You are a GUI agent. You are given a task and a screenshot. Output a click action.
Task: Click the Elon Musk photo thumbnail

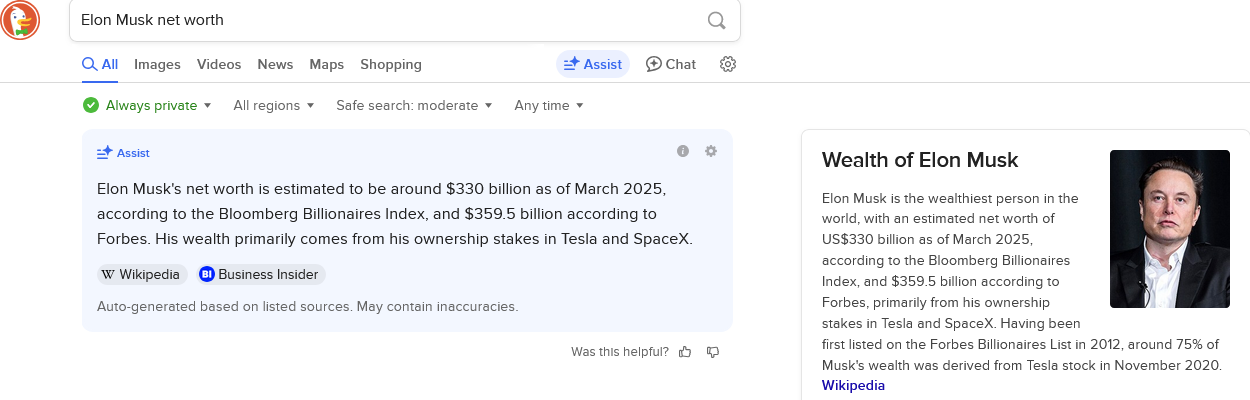click(1170, 229)
